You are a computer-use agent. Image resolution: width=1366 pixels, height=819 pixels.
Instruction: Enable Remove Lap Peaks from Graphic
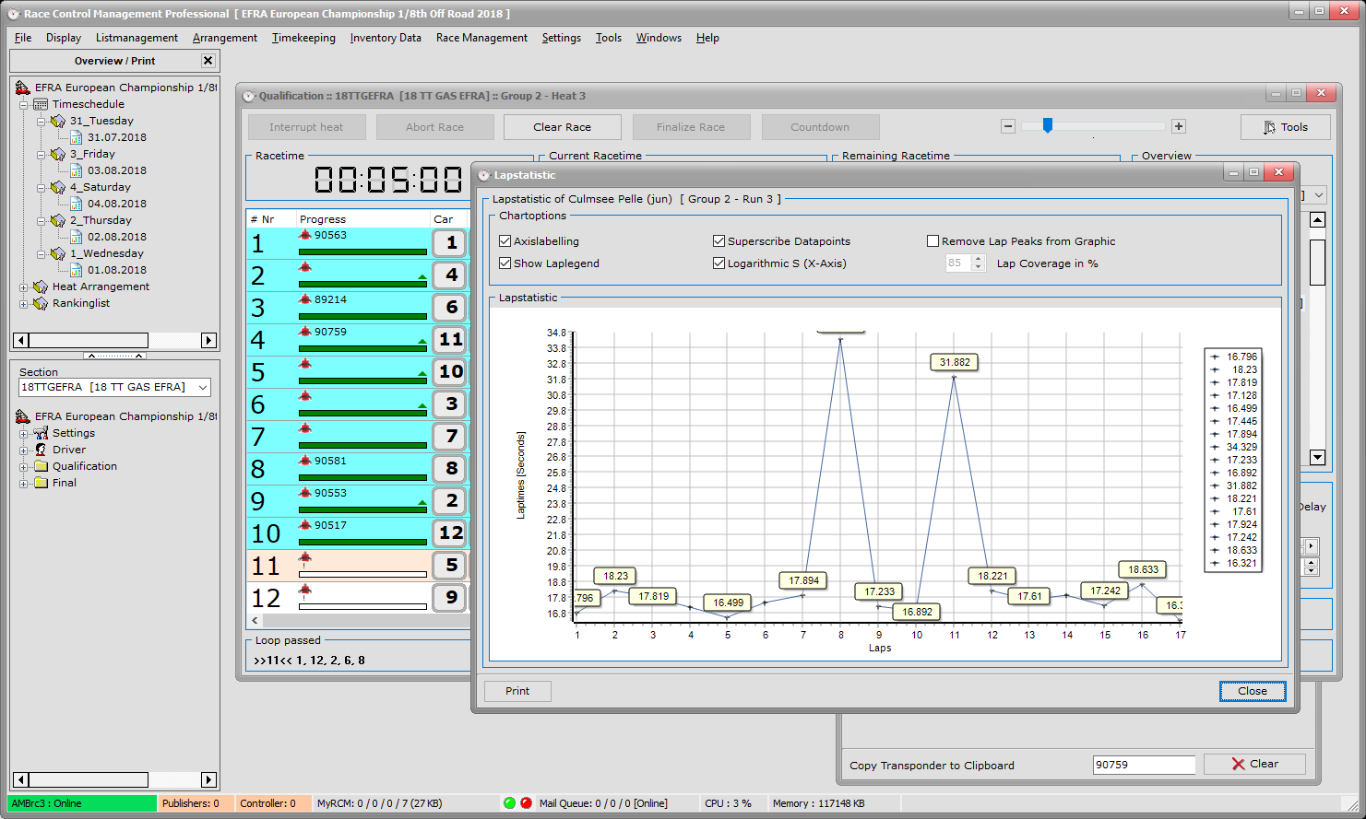(933, 241)
